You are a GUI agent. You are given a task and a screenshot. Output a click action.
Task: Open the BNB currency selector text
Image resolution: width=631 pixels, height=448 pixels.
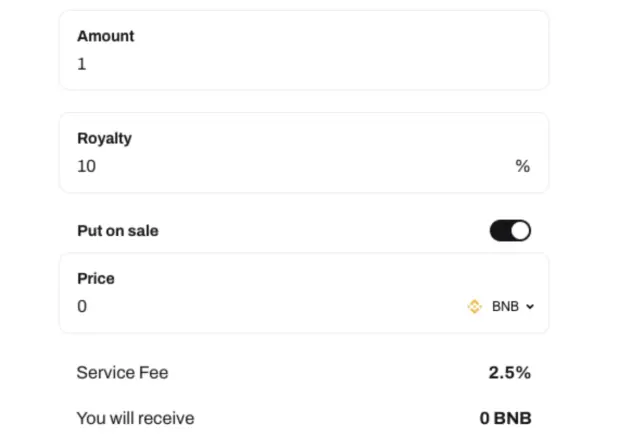pyautogui.click(x=505, y=306)
